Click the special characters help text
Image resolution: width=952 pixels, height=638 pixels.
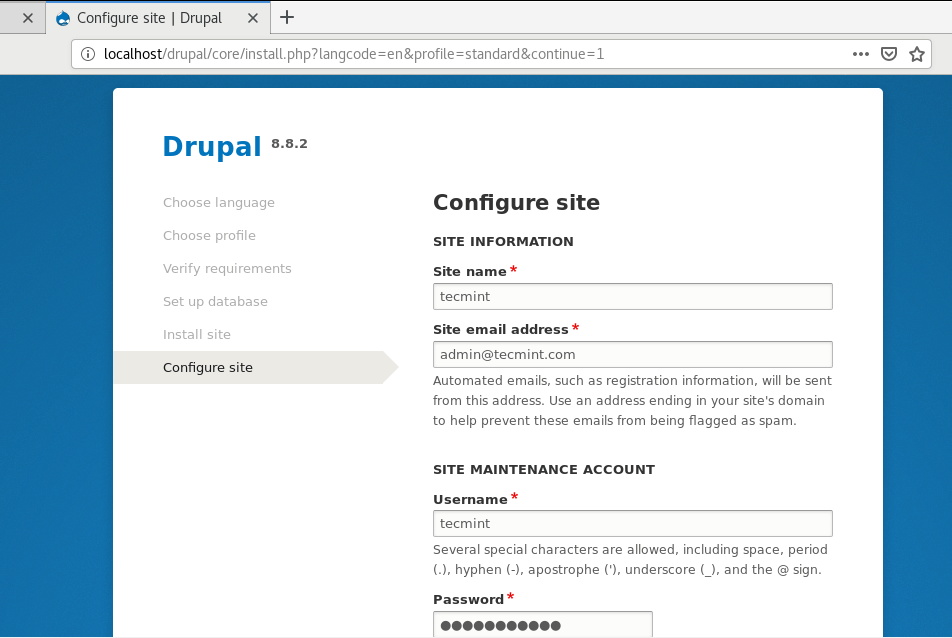pyautogui.click(x=630, y=560)
